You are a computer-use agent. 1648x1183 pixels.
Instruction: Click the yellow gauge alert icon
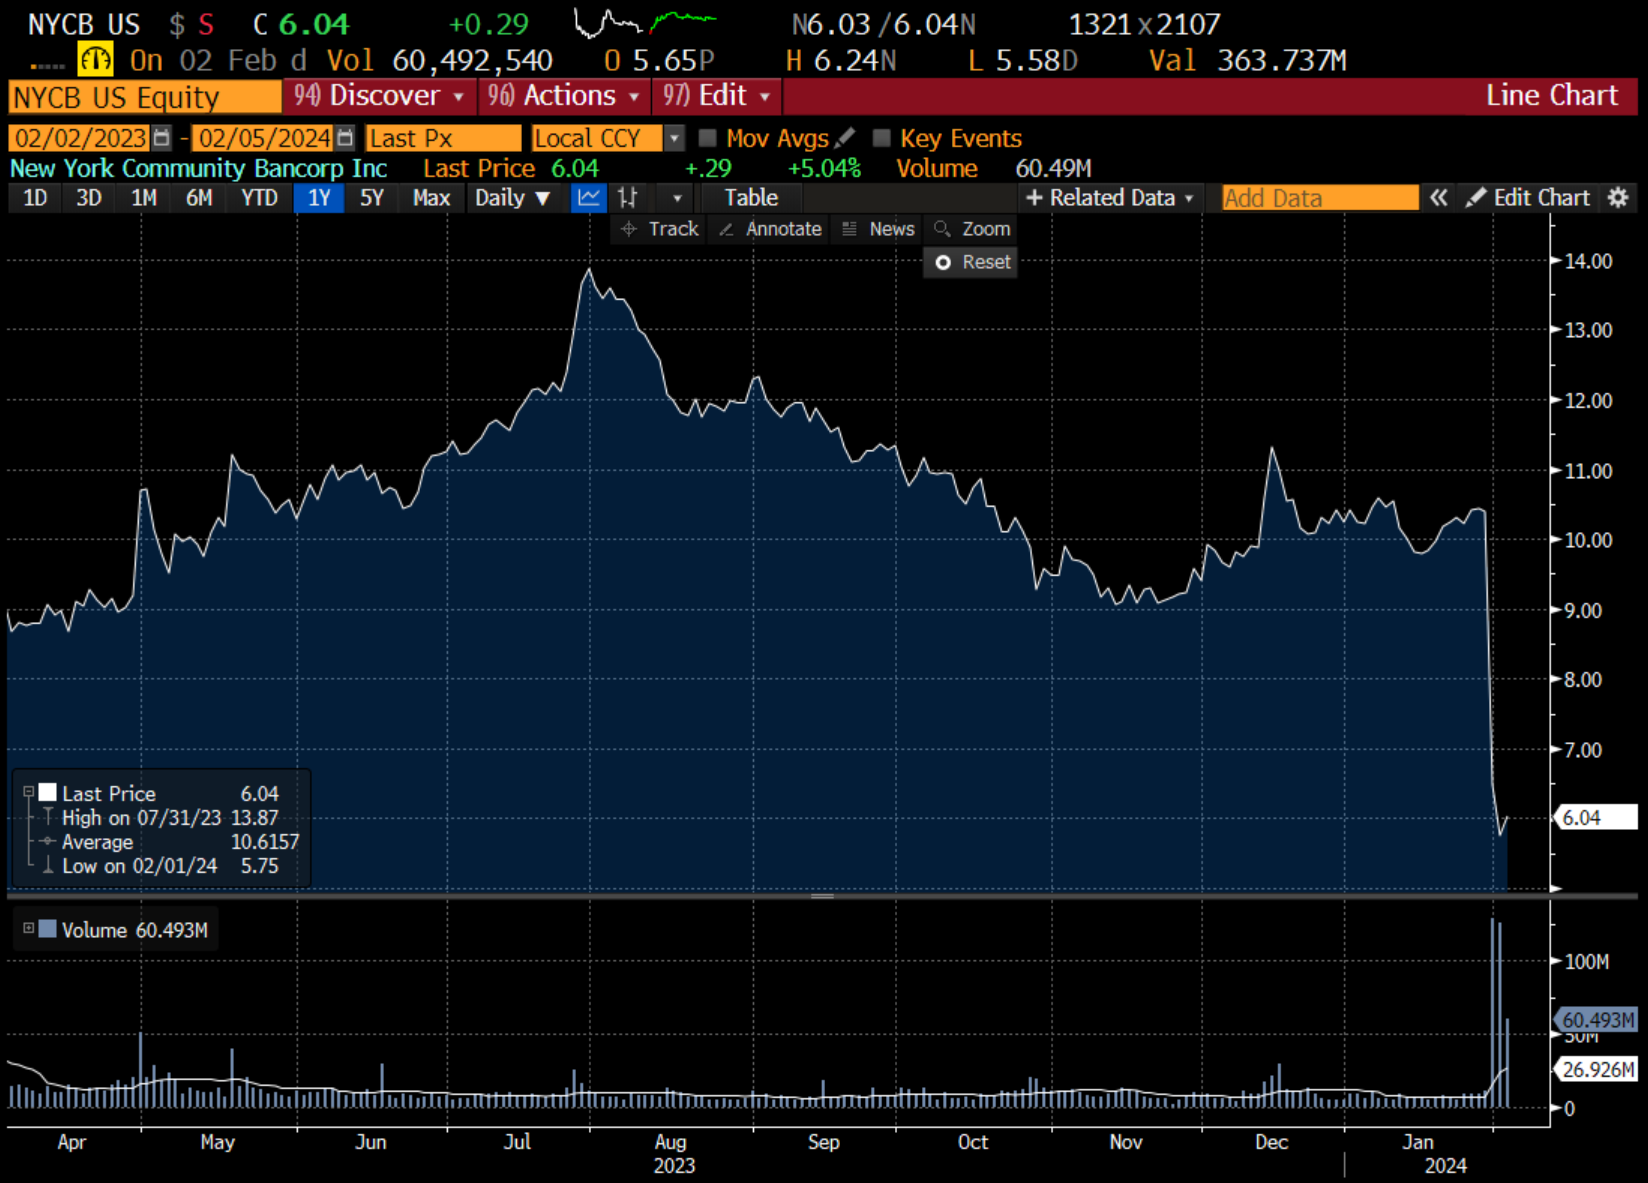pos(96,60)
